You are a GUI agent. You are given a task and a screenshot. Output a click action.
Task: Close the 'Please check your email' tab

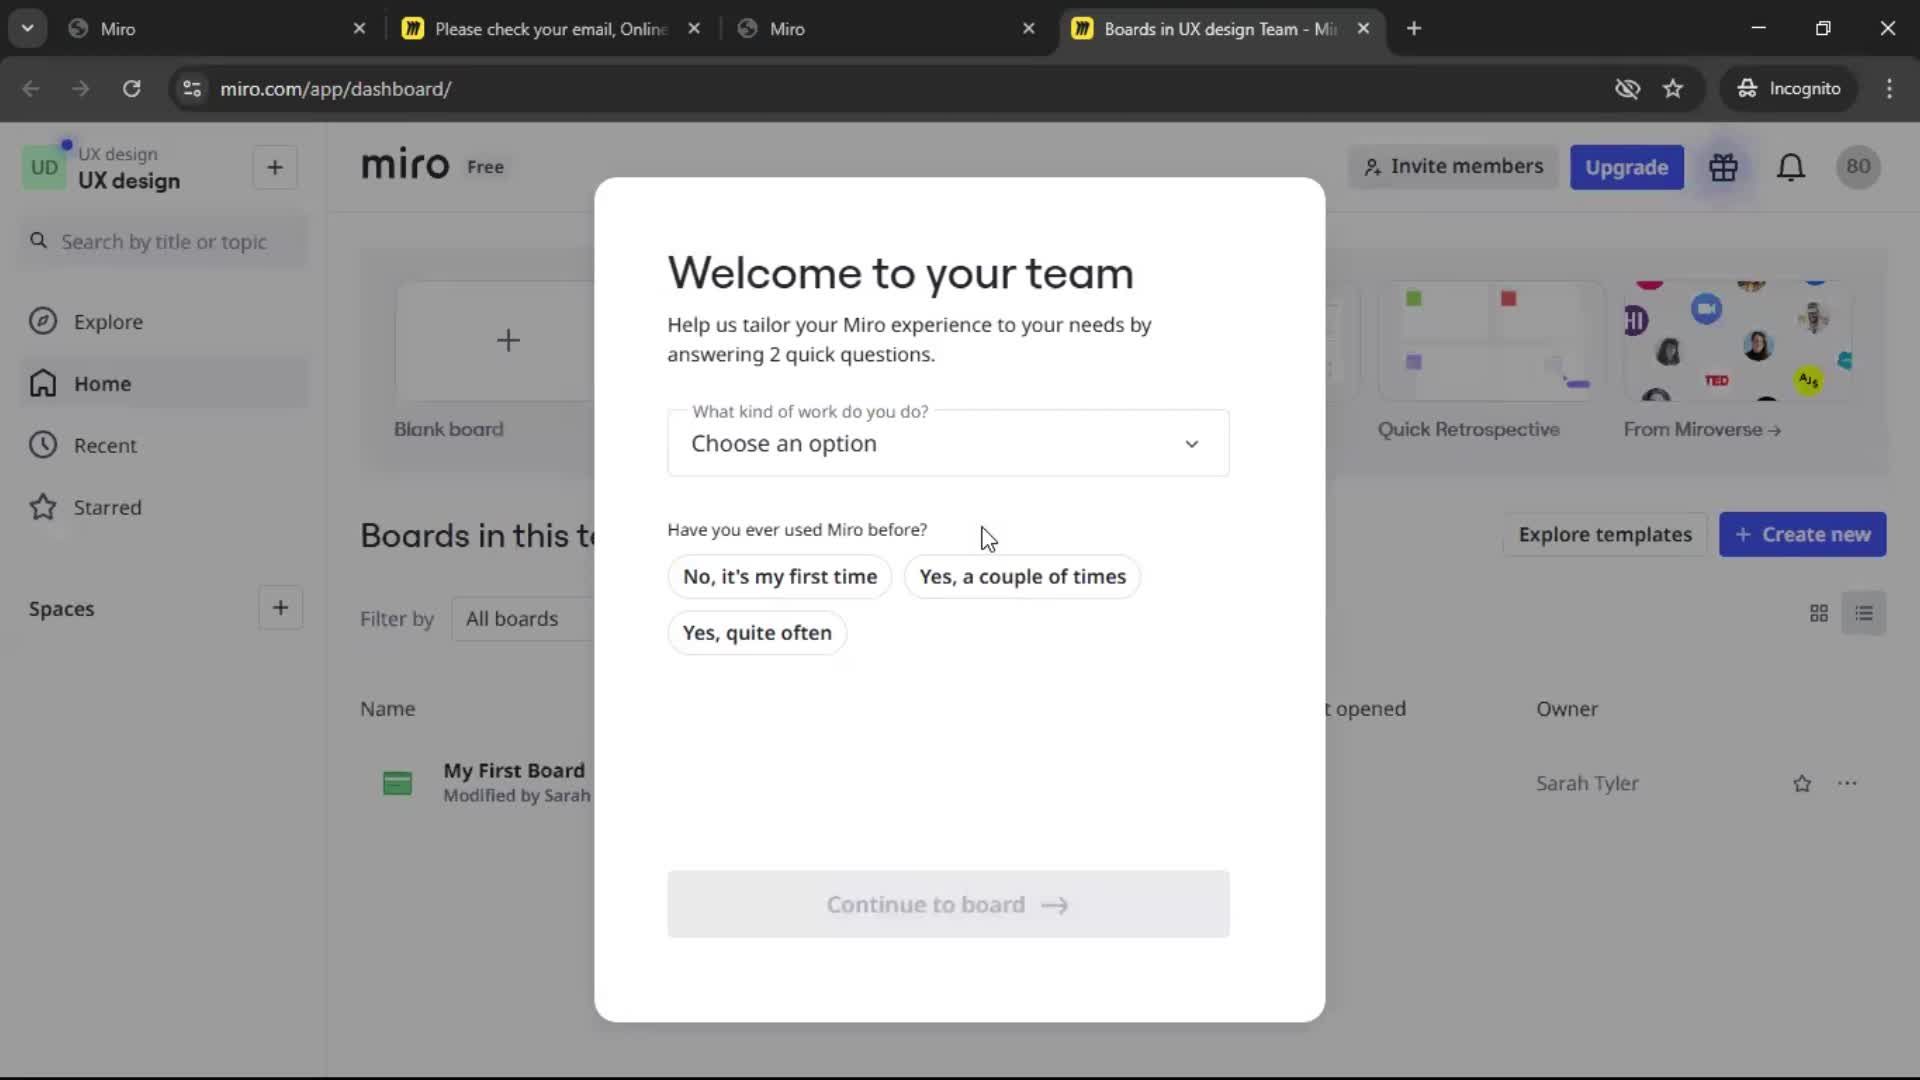tap(694, 29)
